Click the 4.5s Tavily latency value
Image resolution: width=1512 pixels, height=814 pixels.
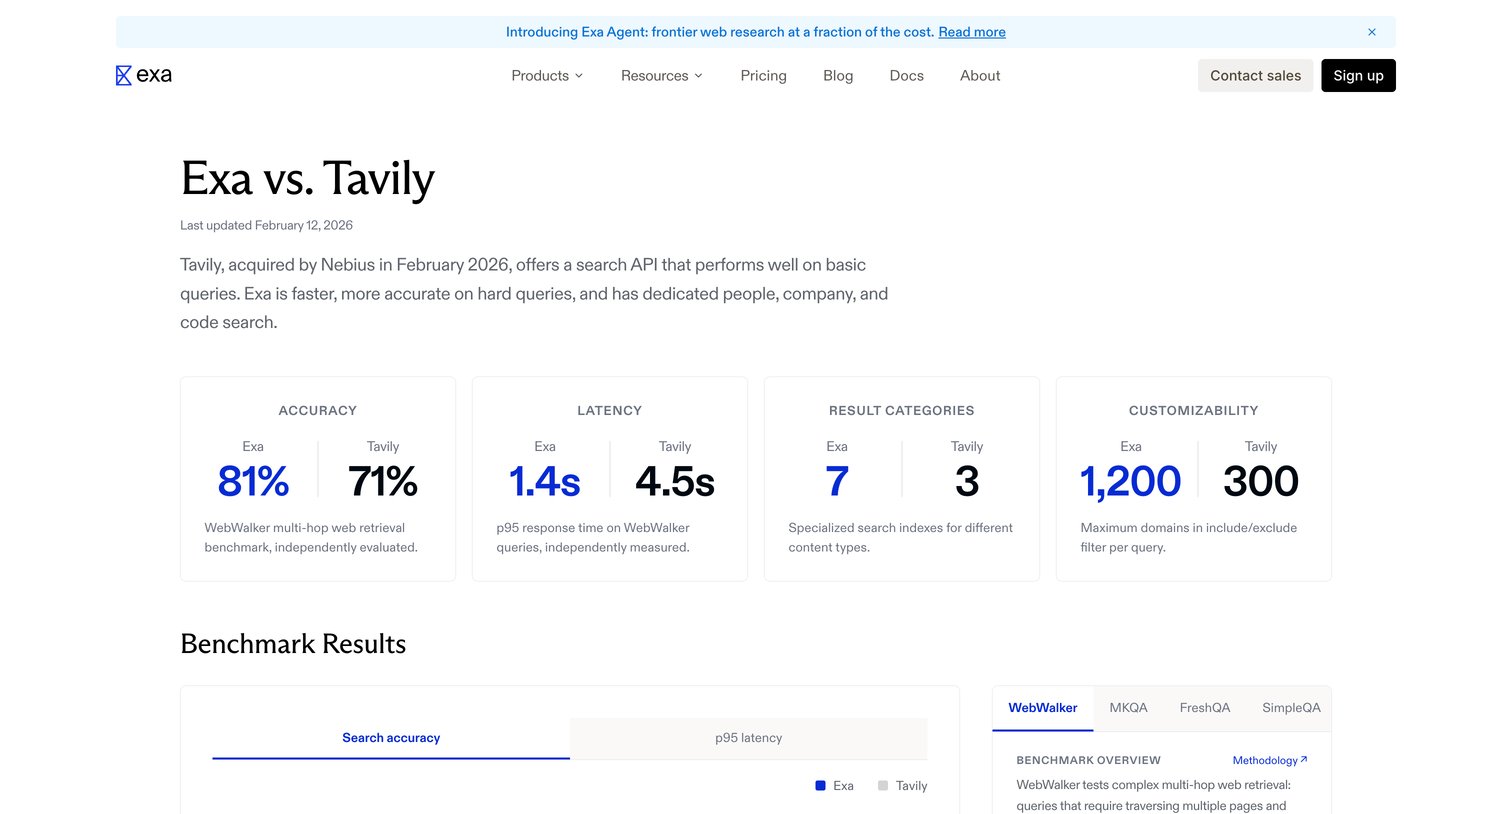coord(675,482)
